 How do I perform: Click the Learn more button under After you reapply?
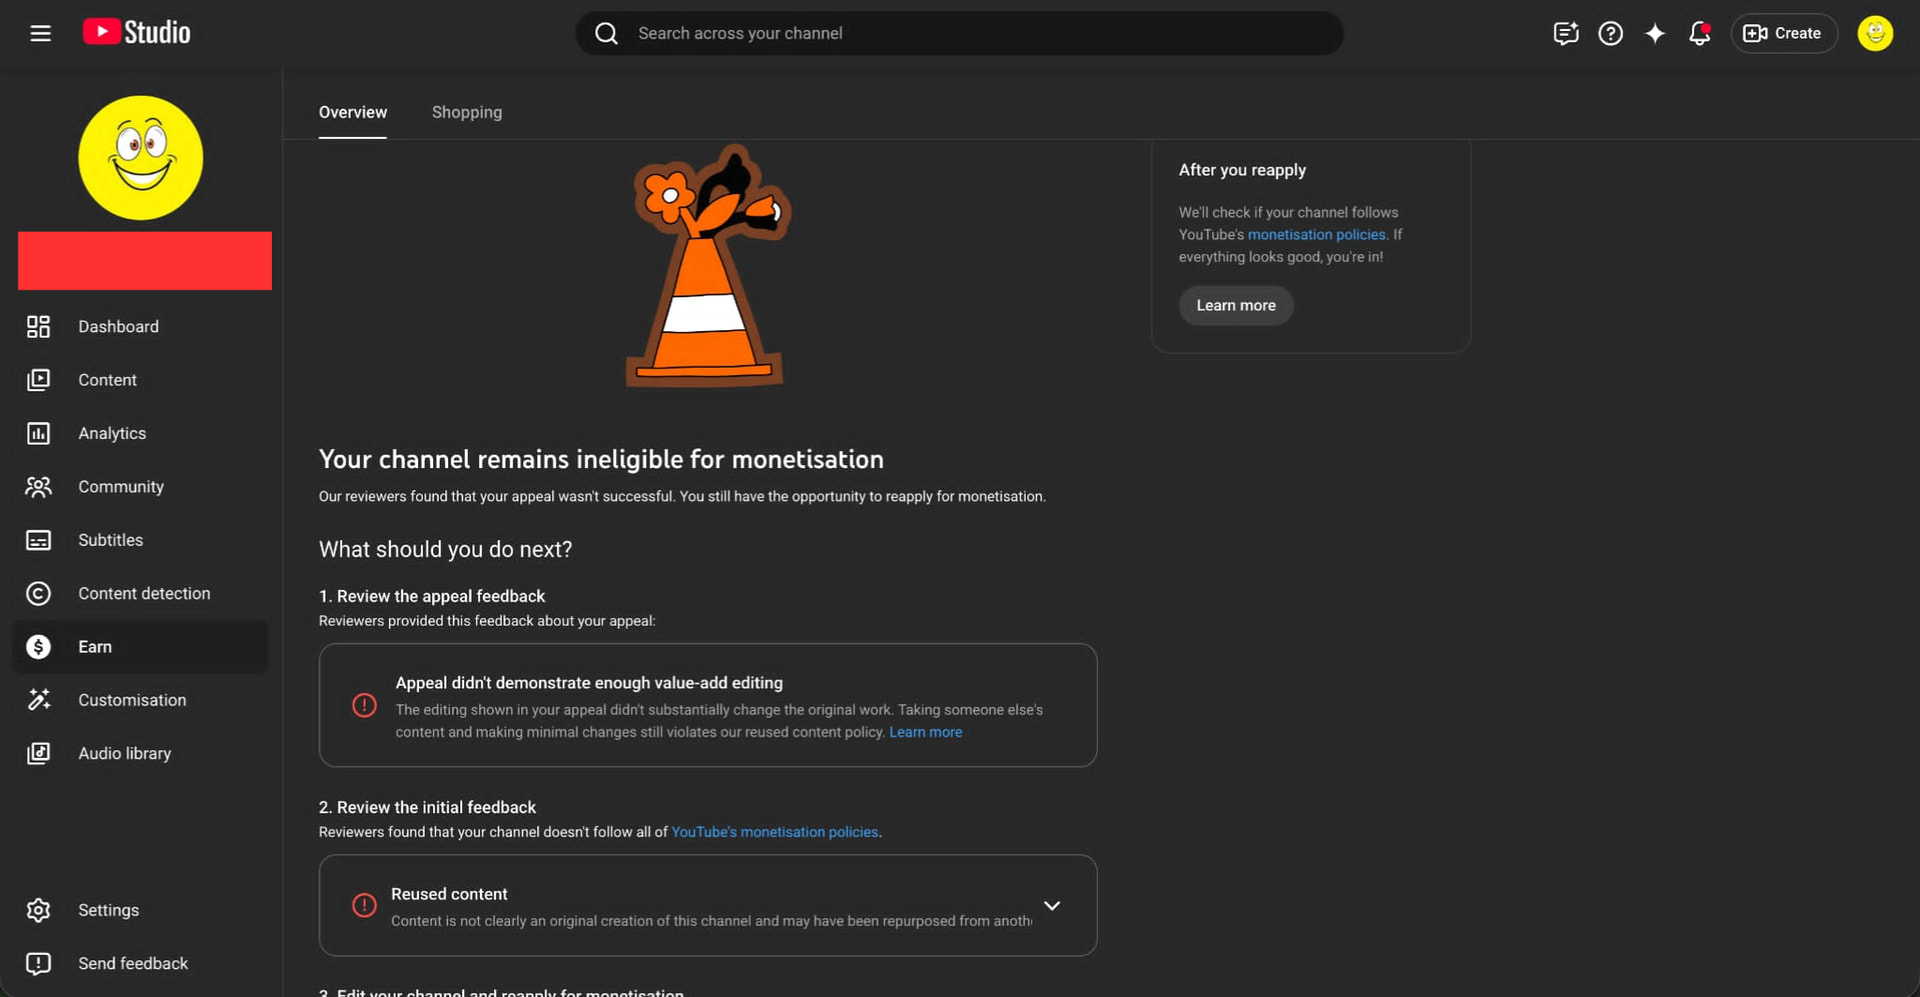coord(1236,306)
